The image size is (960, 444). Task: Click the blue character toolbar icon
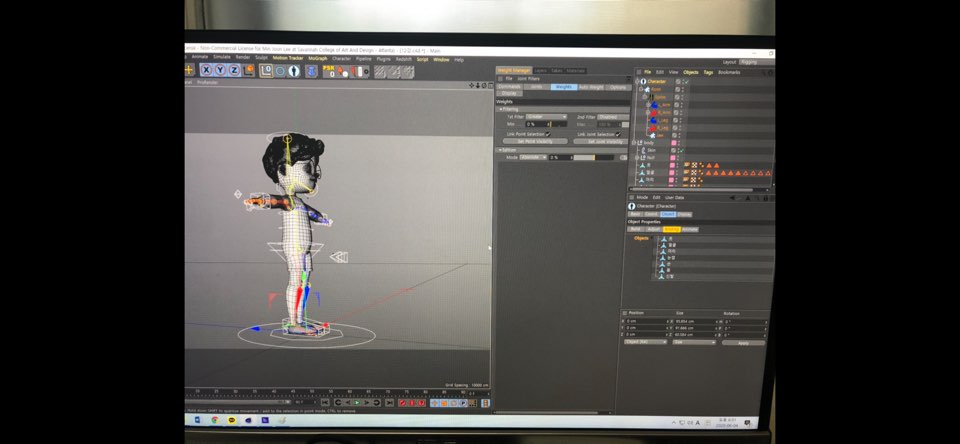pos(311,71)
